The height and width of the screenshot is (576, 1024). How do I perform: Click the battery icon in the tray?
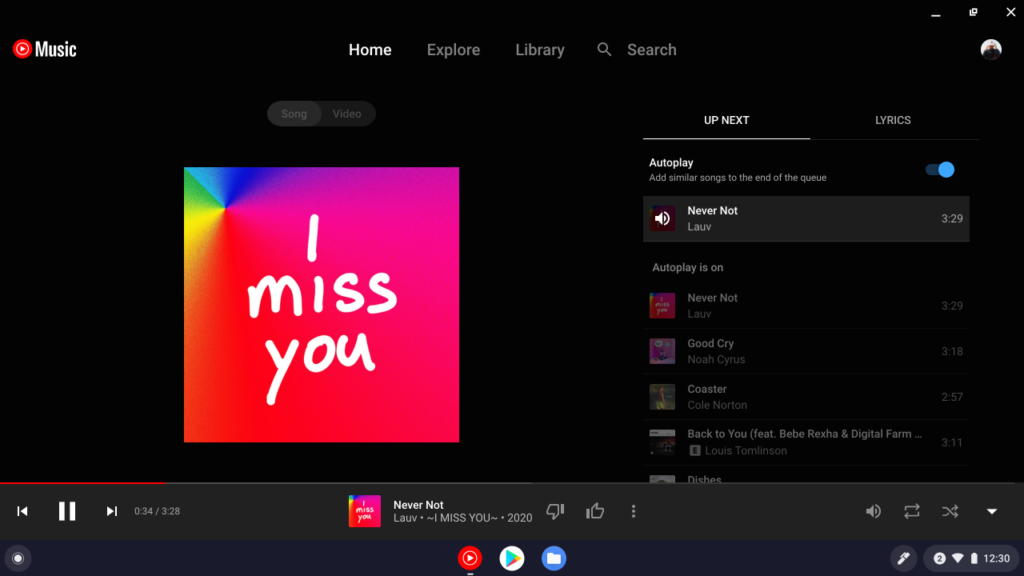[x=974, y=558]
